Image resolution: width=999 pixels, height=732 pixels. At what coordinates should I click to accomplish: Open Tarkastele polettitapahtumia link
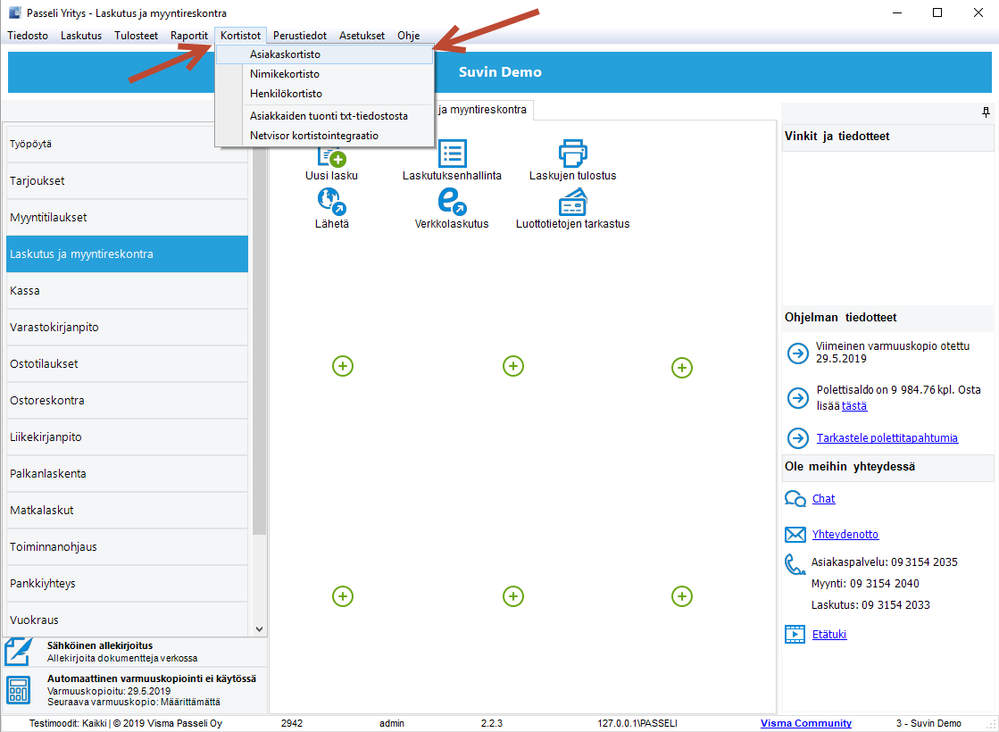click(x=887, y=438)
